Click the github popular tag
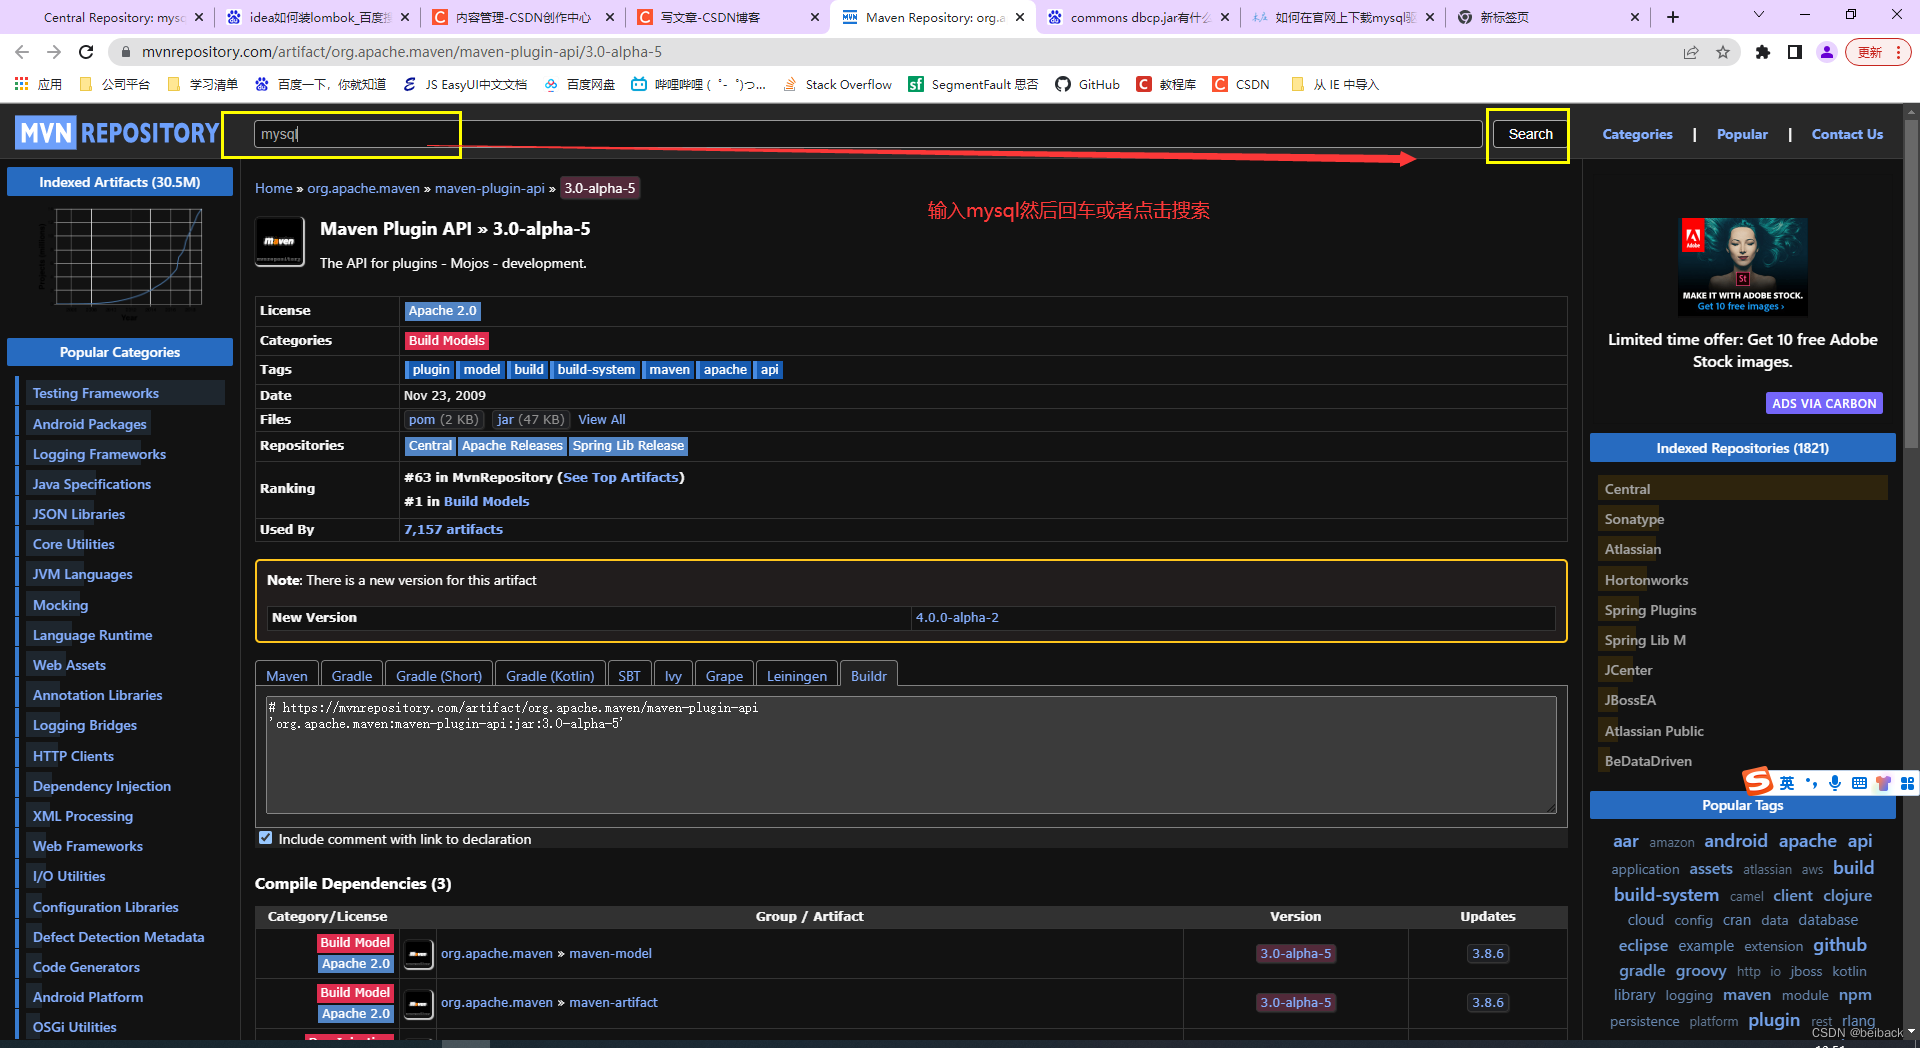The image size is (1920, 1048). [x=1839, y=945]
